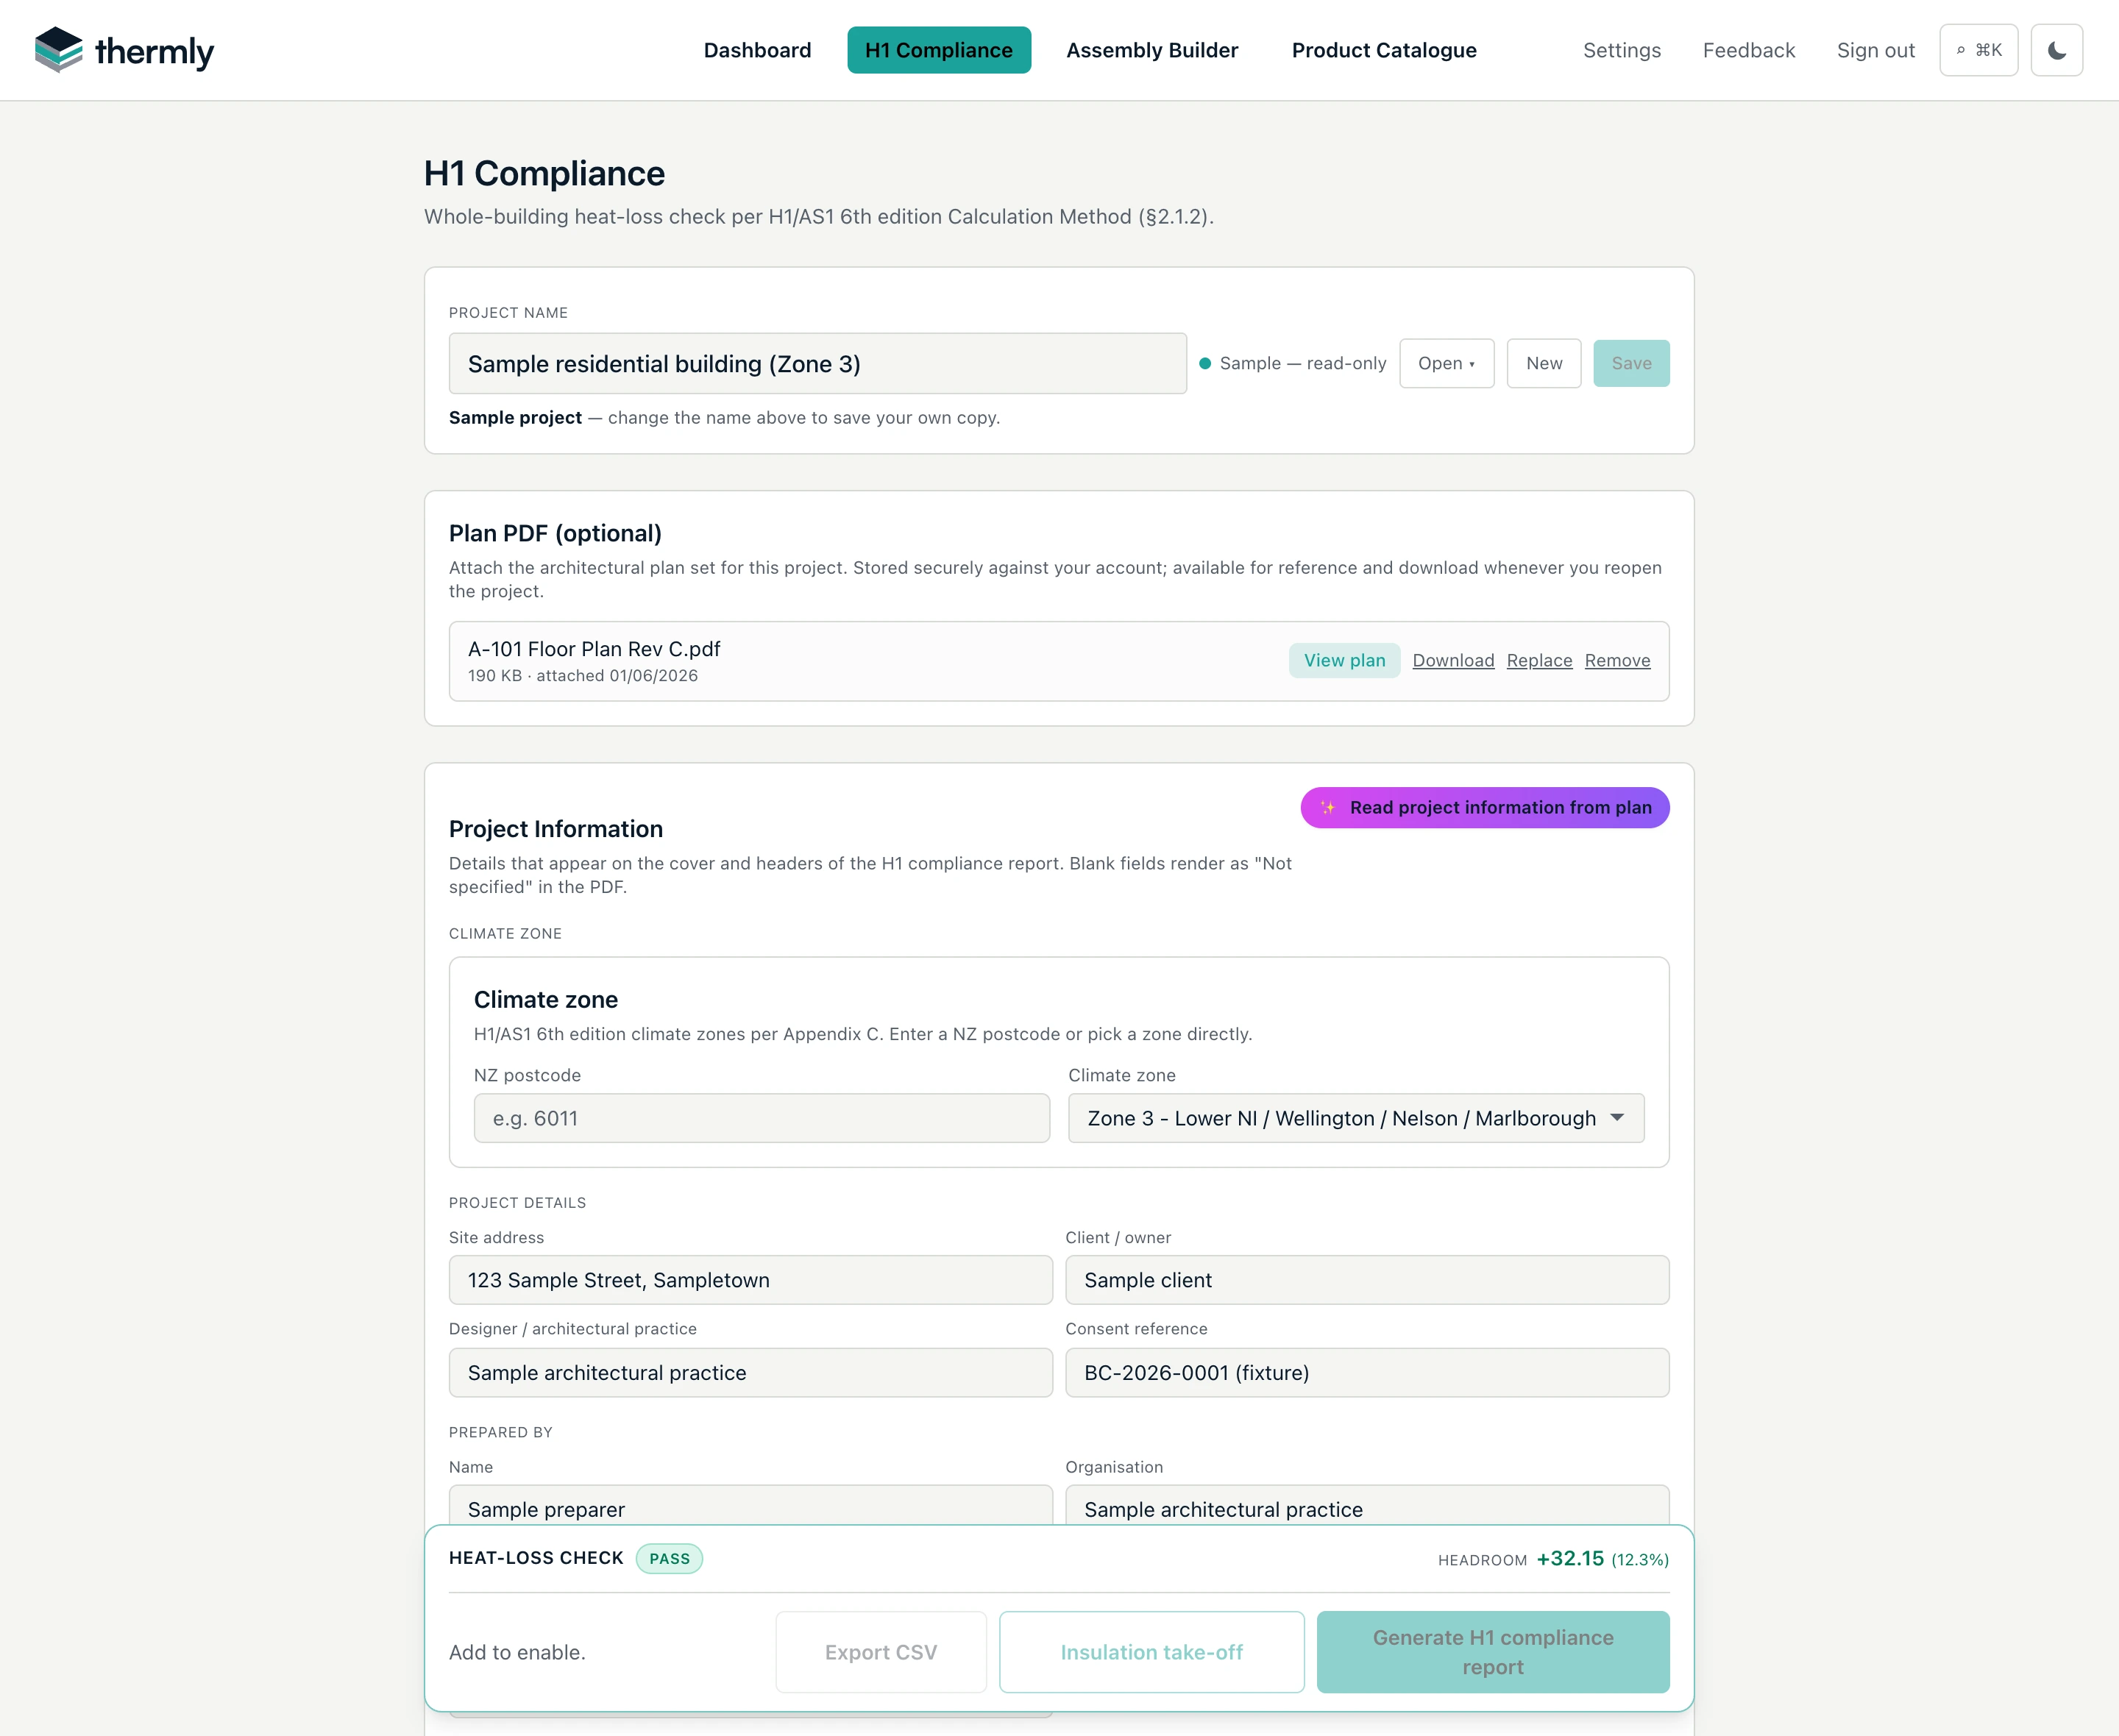
Task: Toggle dark mode with the moon icon
Action: click(2056, 50)
